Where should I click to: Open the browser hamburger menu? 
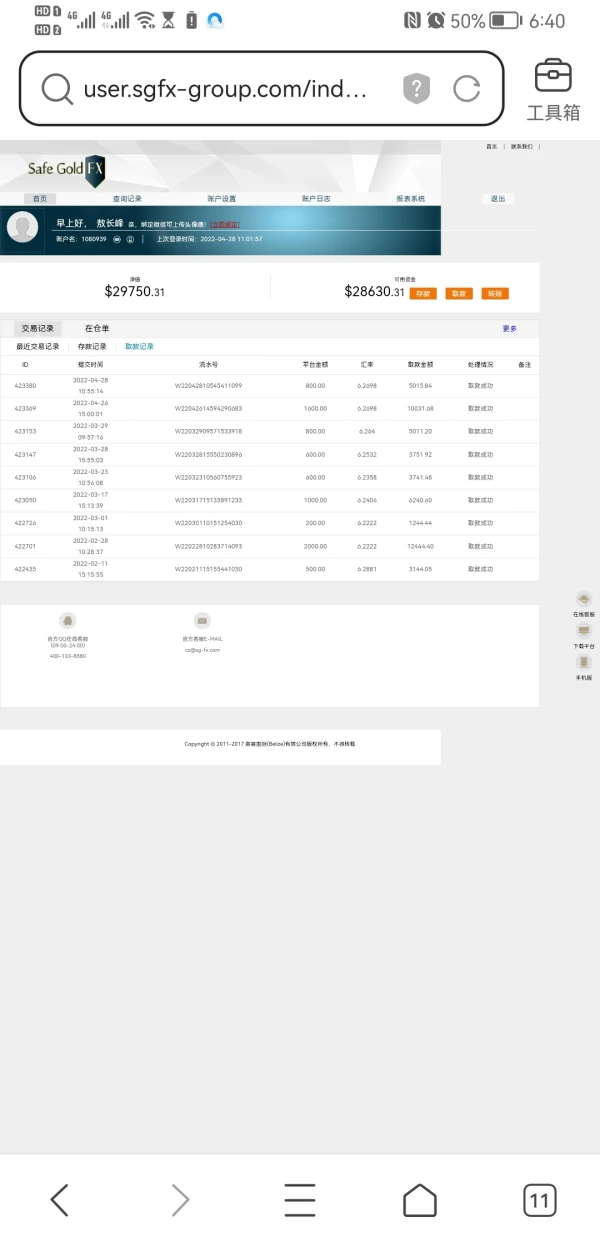(300, 1199)
